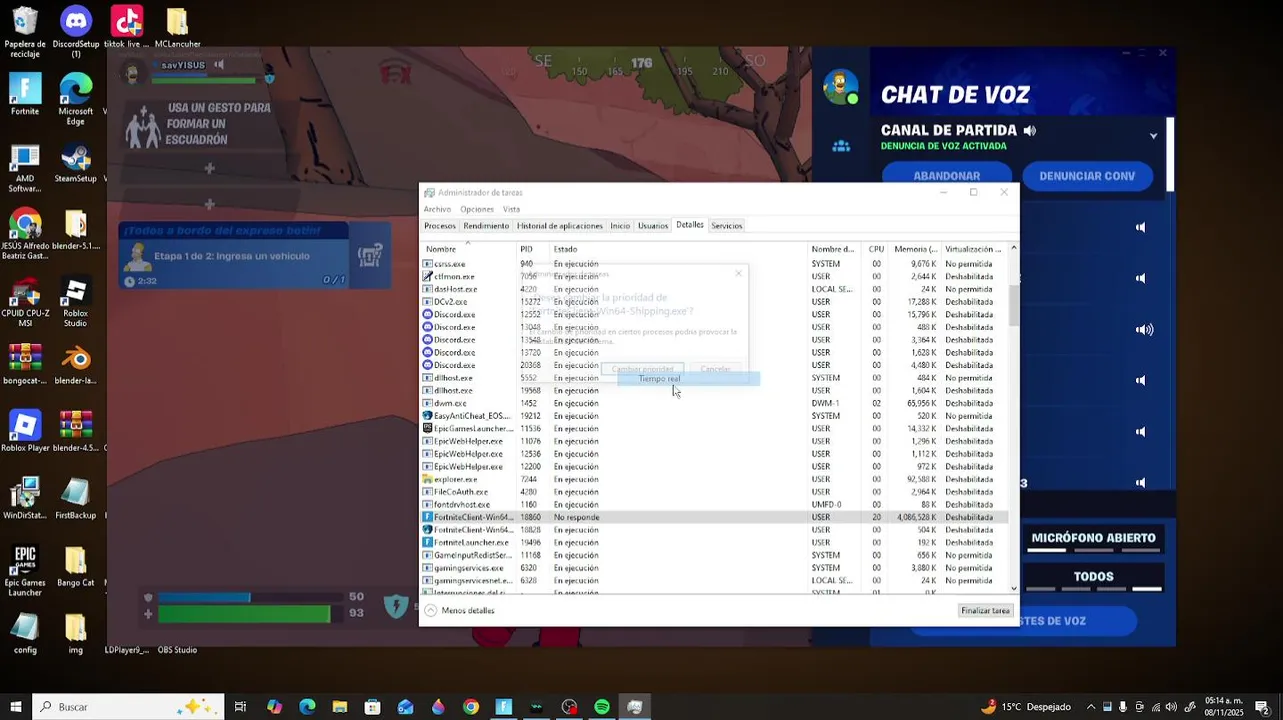This screenshot has height=720, width=1283.
Task: Open the AMD Software desktop shortcut
Action: pyautogui.click(x=25, y=167)
